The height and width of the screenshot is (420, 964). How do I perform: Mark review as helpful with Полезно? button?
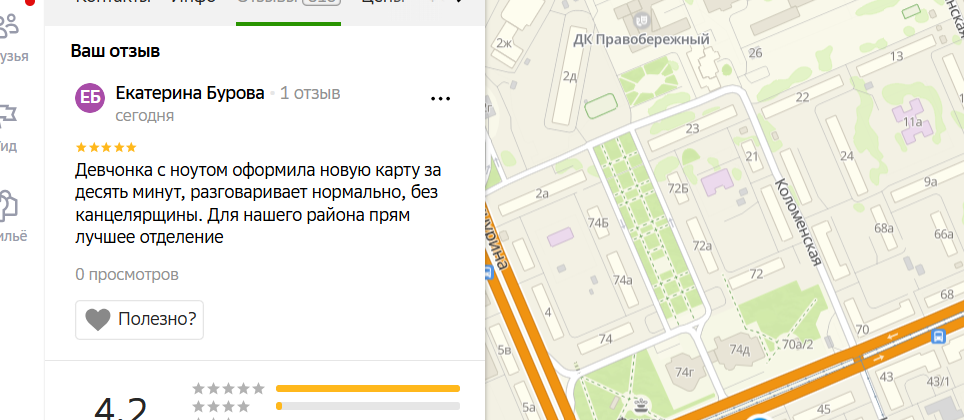(x=140, y=320)
